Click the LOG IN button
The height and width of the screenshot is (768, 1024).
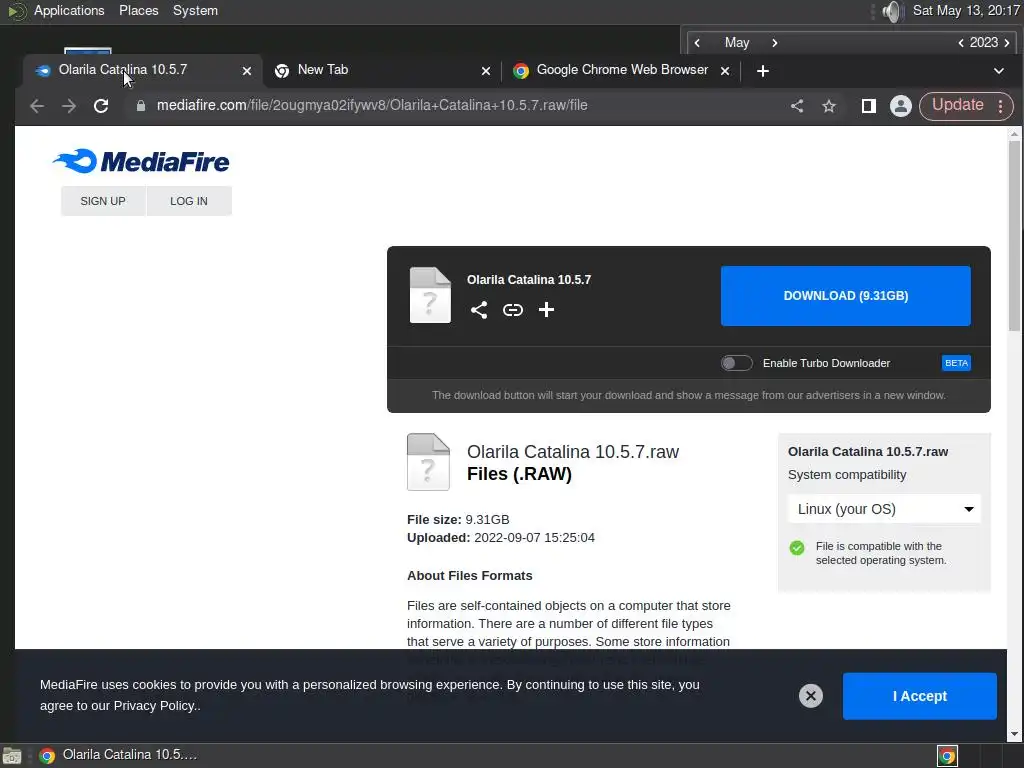[189, 201]
